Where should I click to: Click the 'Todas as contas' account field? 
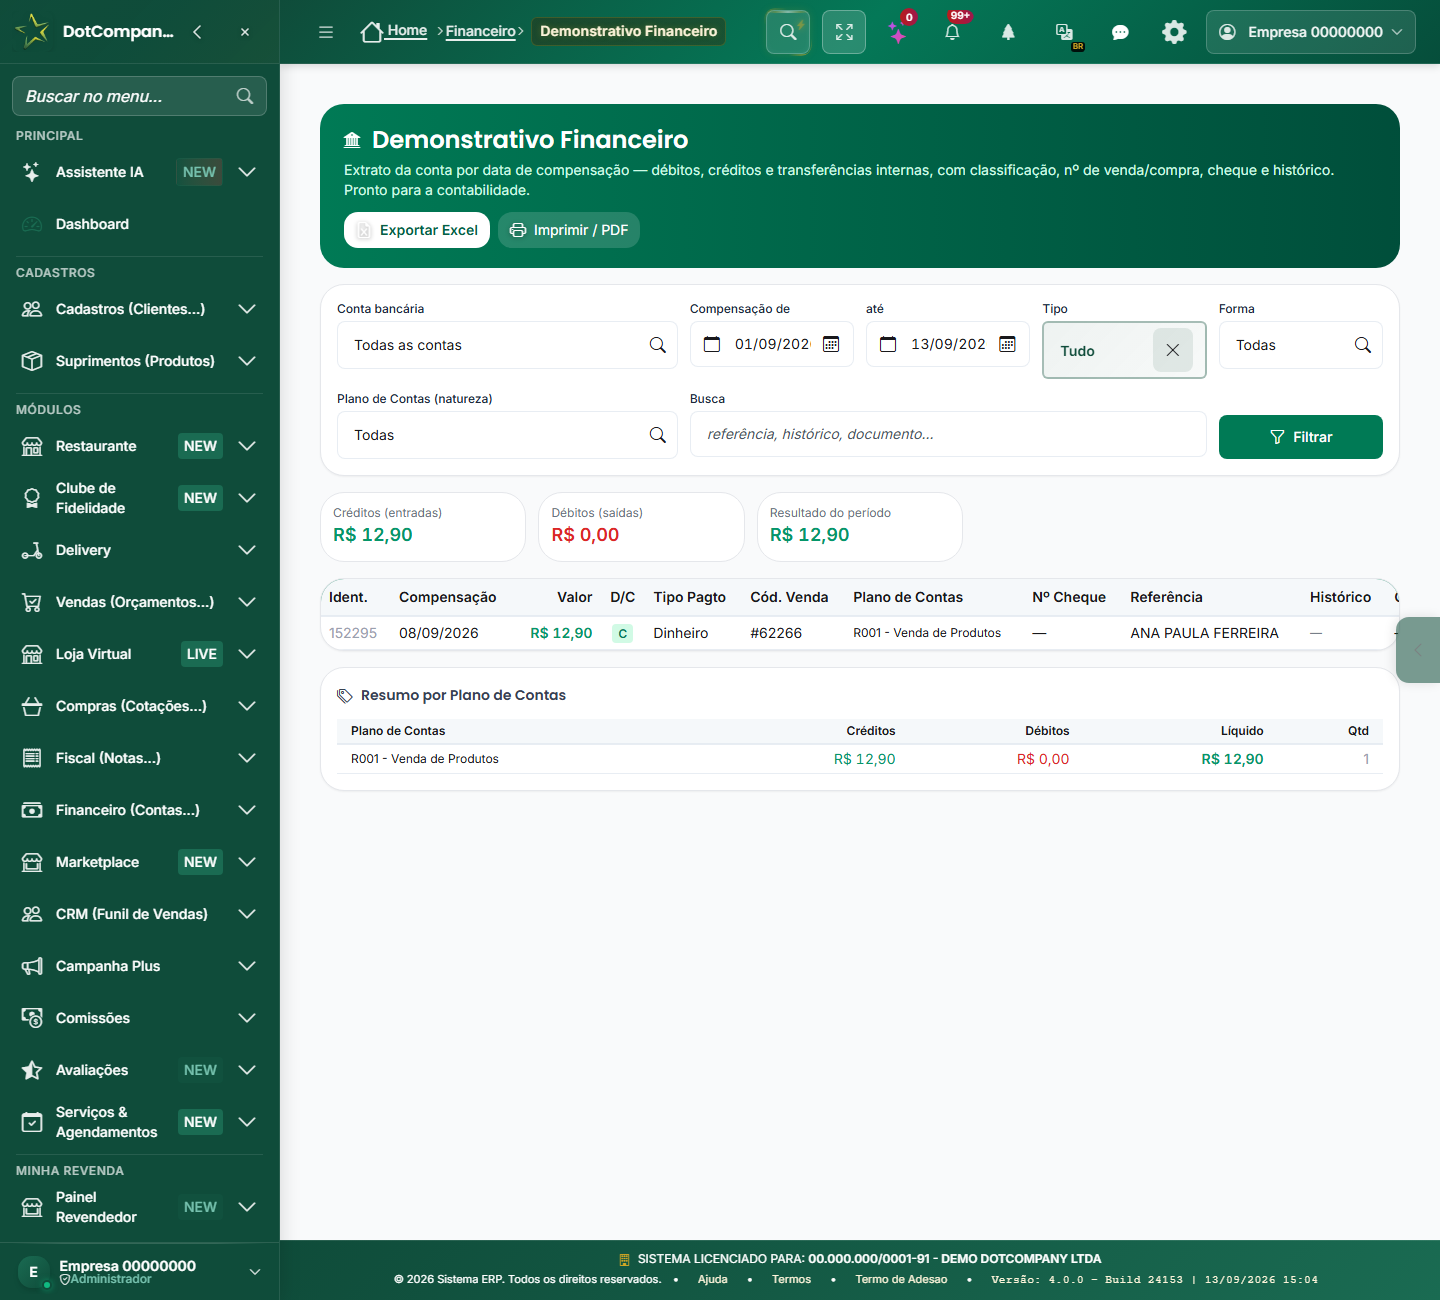[507, 345]
